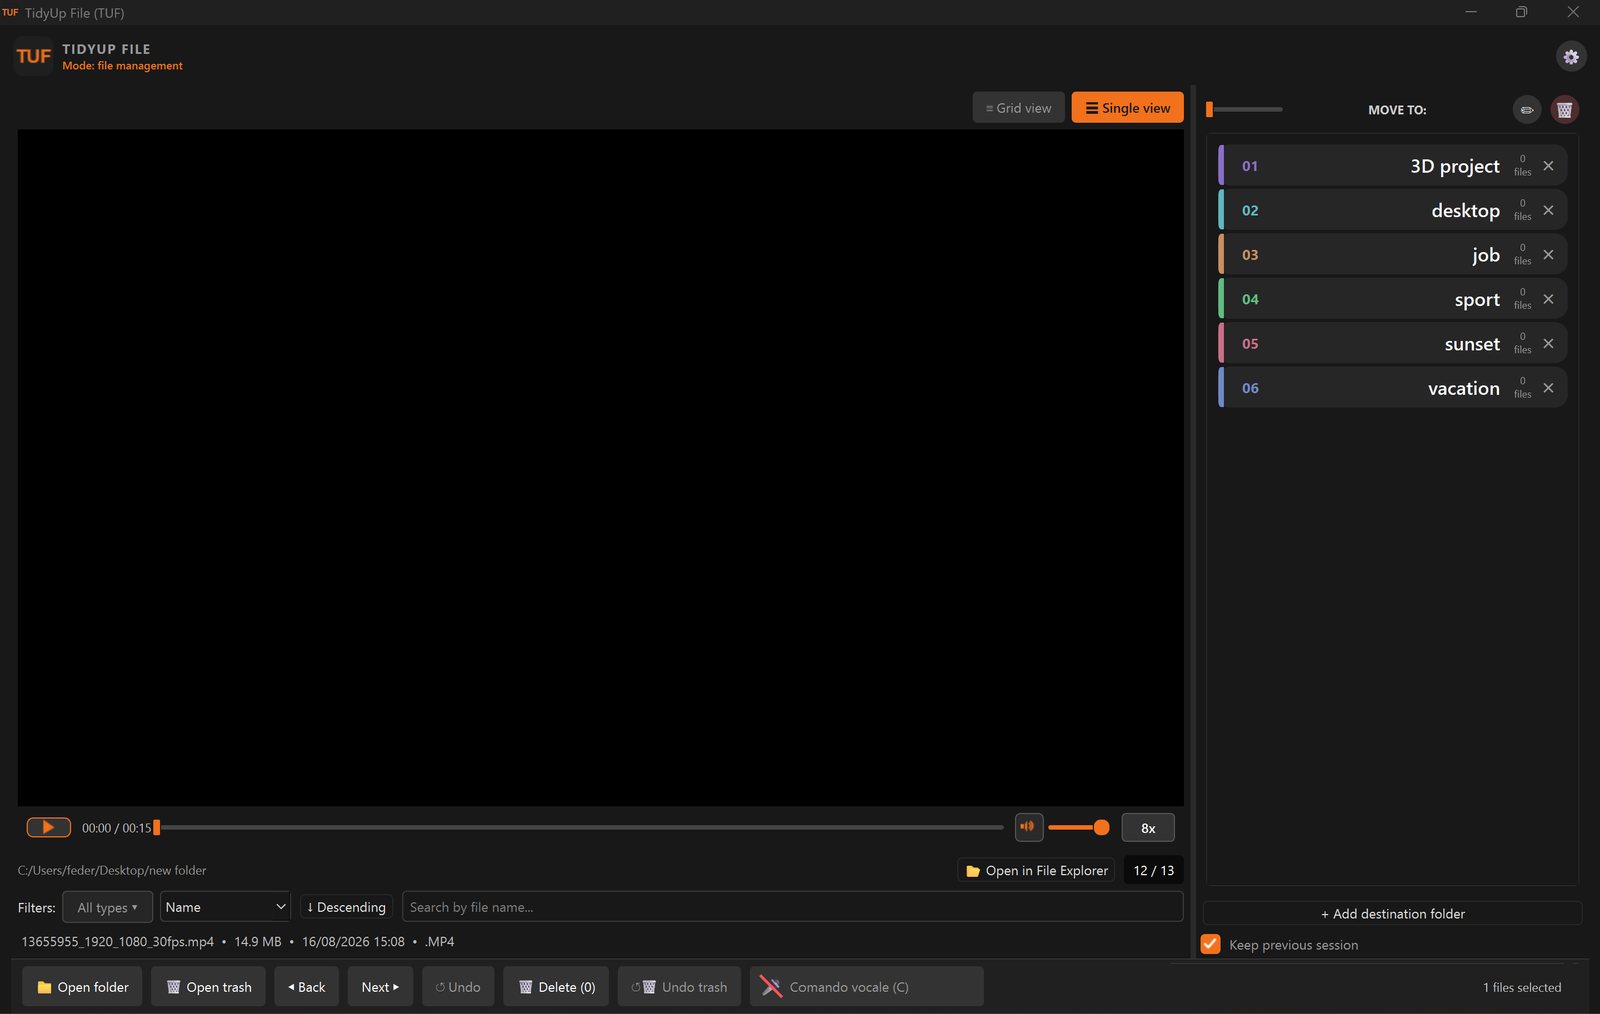Click Add destination folder
The width and height of the screenshot is (1600, 1014).
tap(1392, 913)
